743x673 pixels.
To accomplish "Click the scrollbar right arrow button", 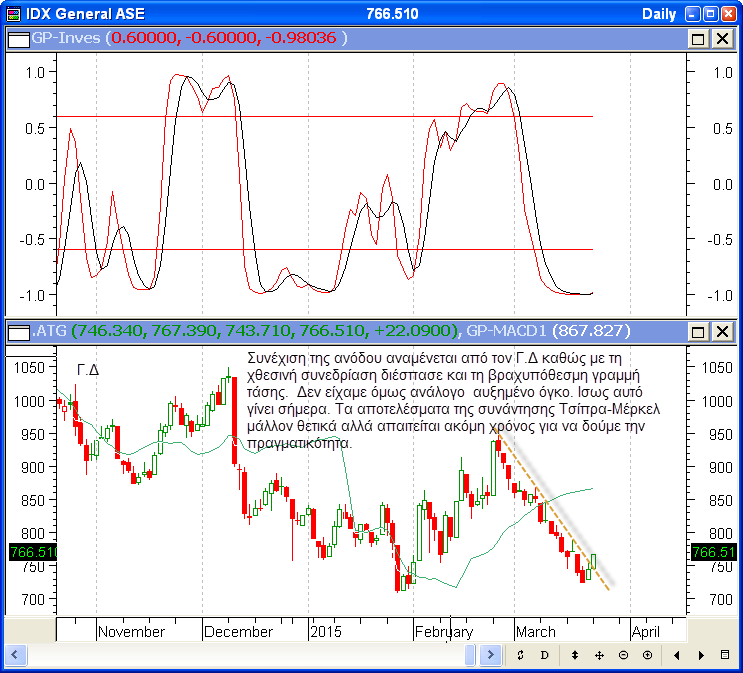I will 490,655.
